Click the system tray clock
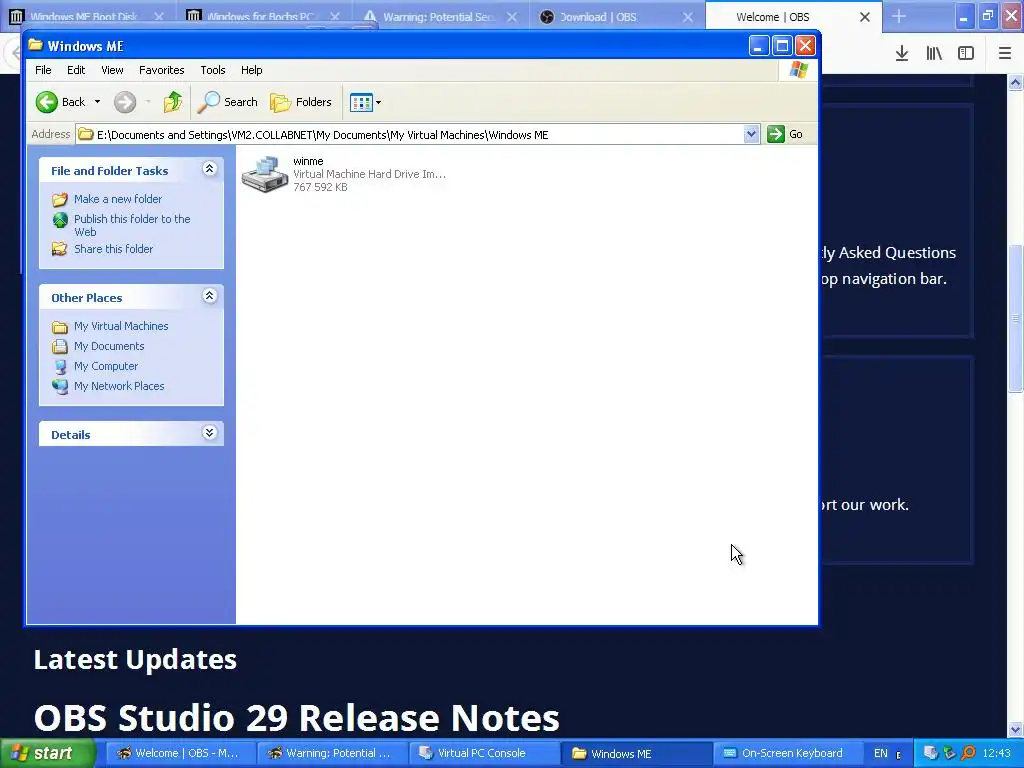 point(997,753)
